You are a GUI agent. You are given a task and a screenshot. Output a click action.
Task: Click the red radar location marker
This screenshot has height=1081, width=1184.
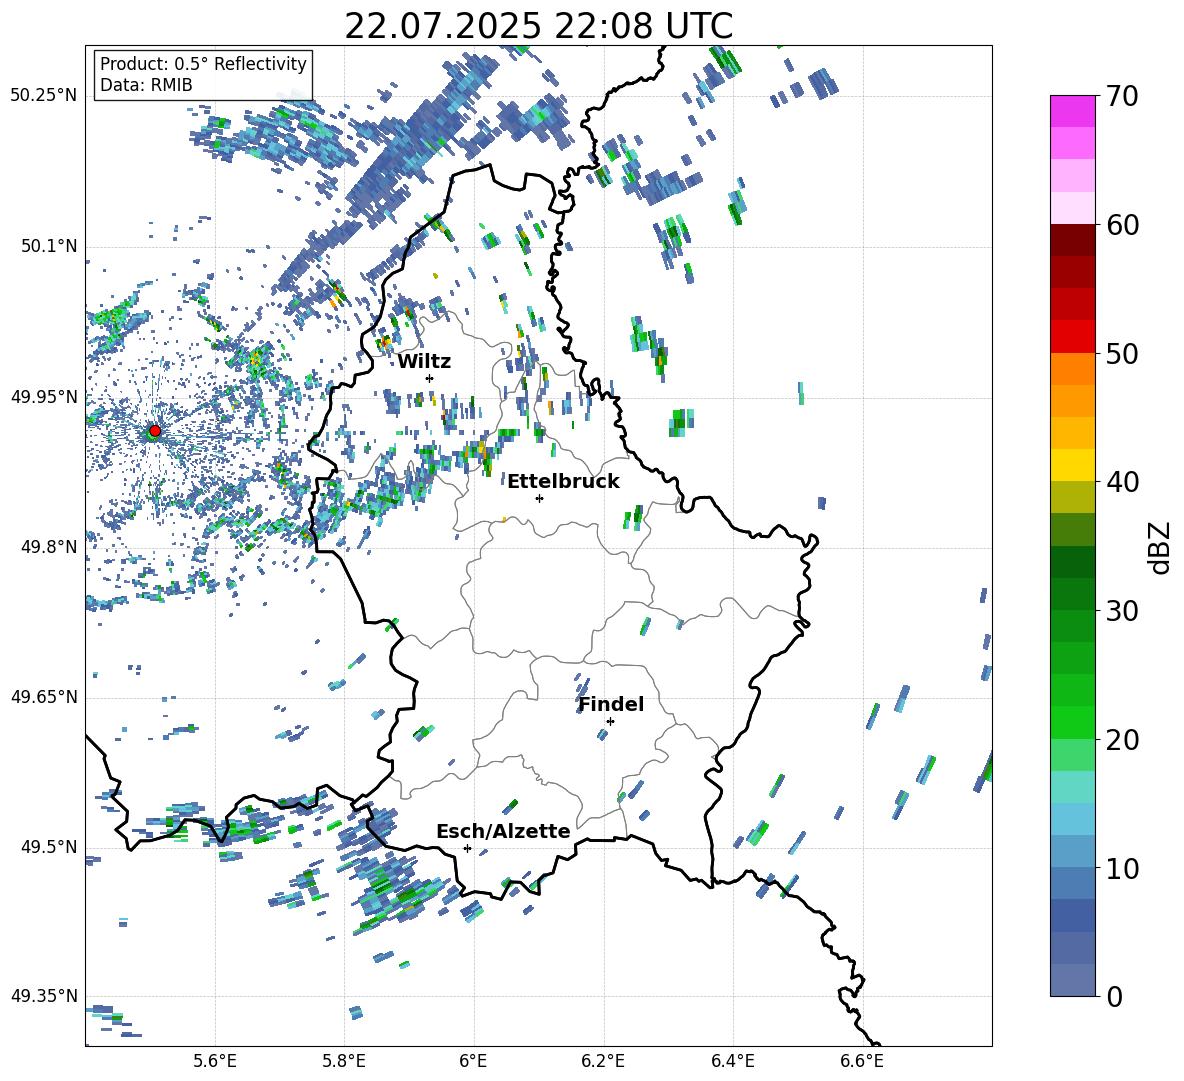coord(155,430)
